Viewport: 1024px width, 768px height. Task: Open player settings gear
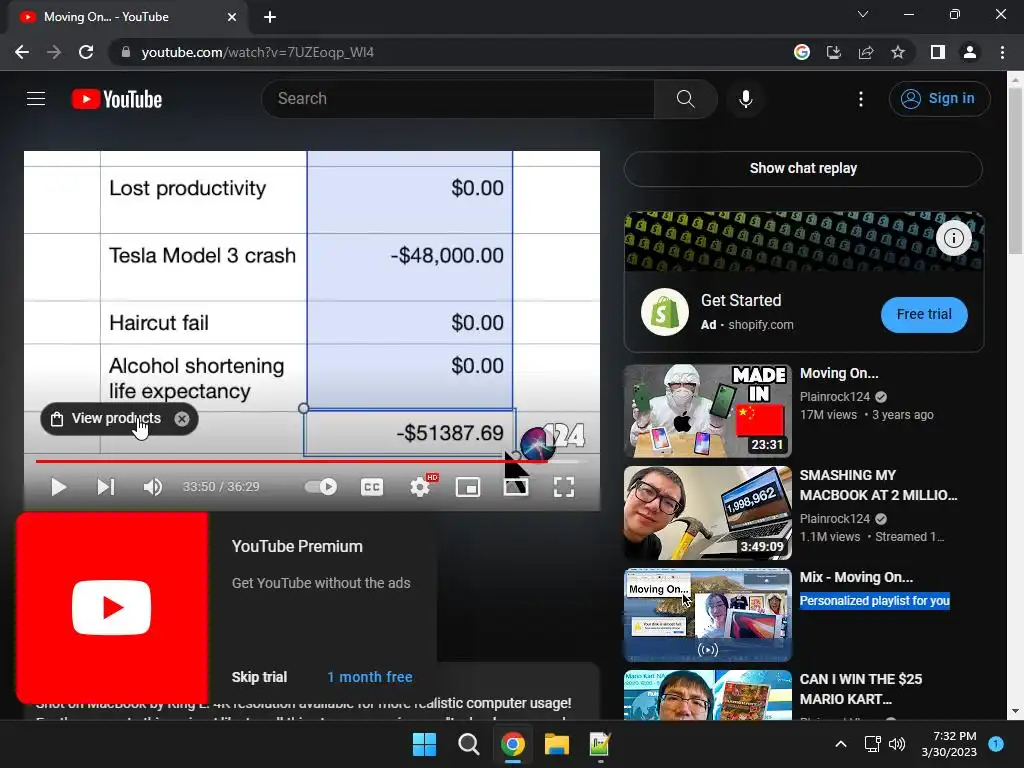[x=420, y=487]
